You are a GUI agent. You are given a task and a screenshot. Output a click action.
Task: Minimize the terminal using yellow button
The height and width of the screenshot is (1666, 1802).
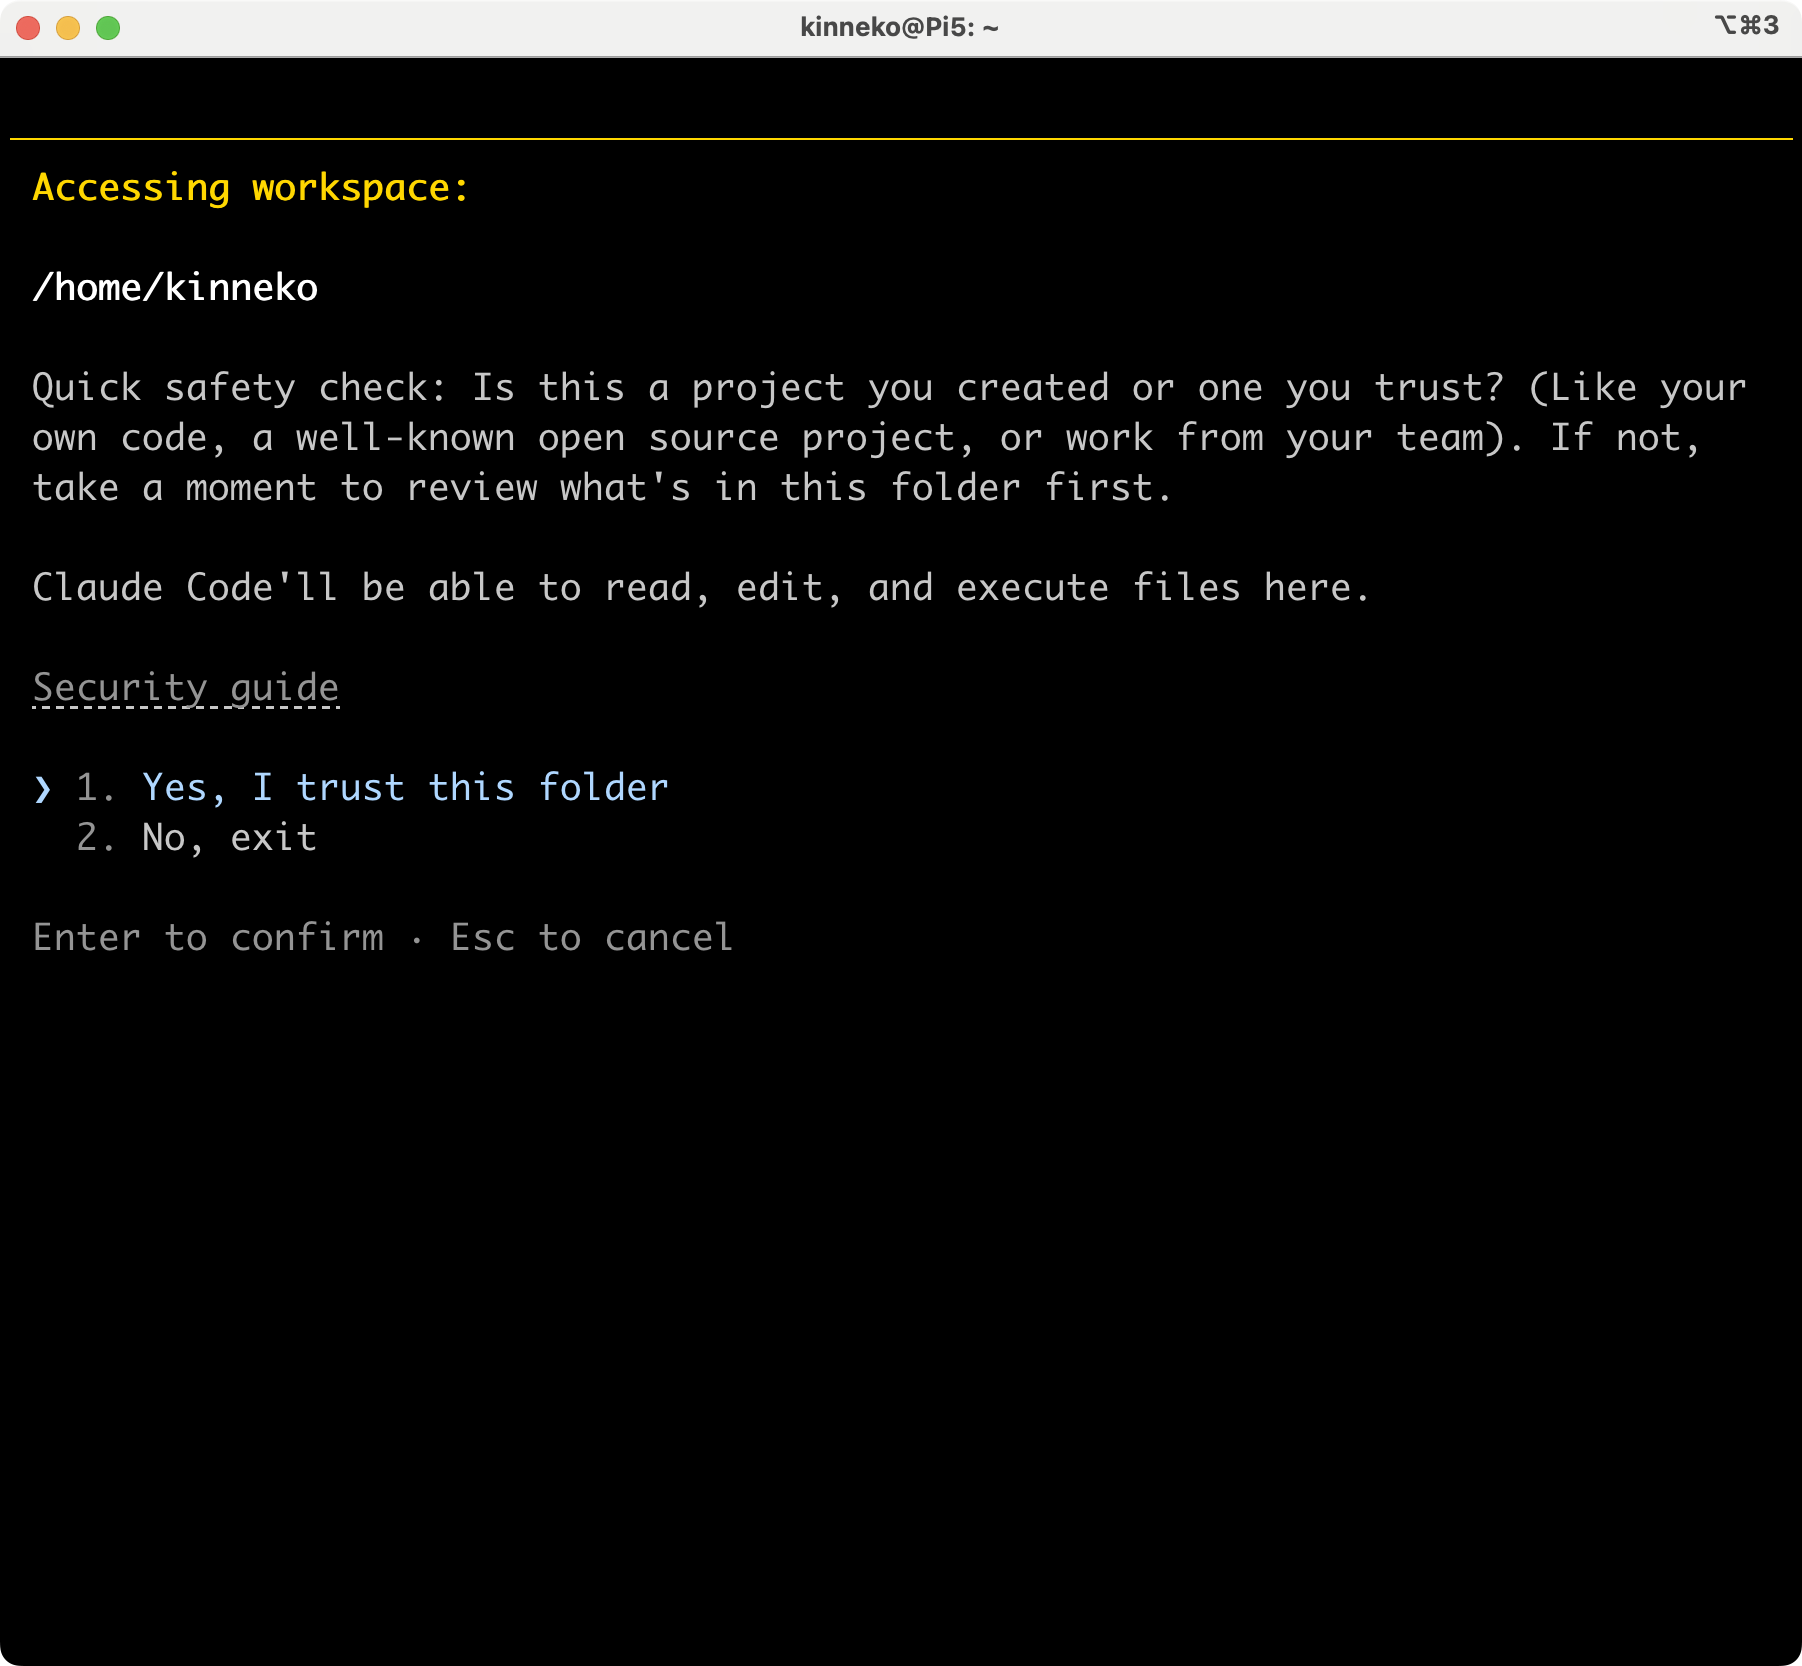click(x=68, y=28)
